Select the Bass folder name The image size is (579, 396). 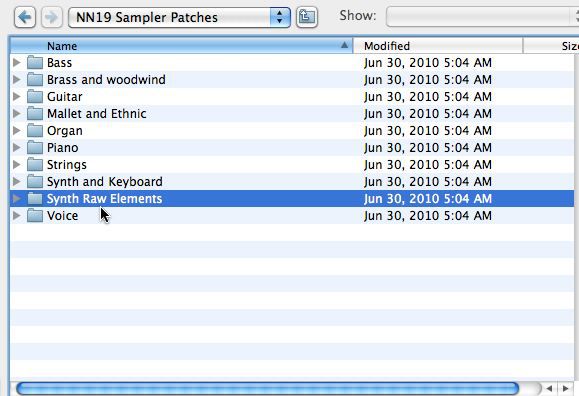[59, 63]
